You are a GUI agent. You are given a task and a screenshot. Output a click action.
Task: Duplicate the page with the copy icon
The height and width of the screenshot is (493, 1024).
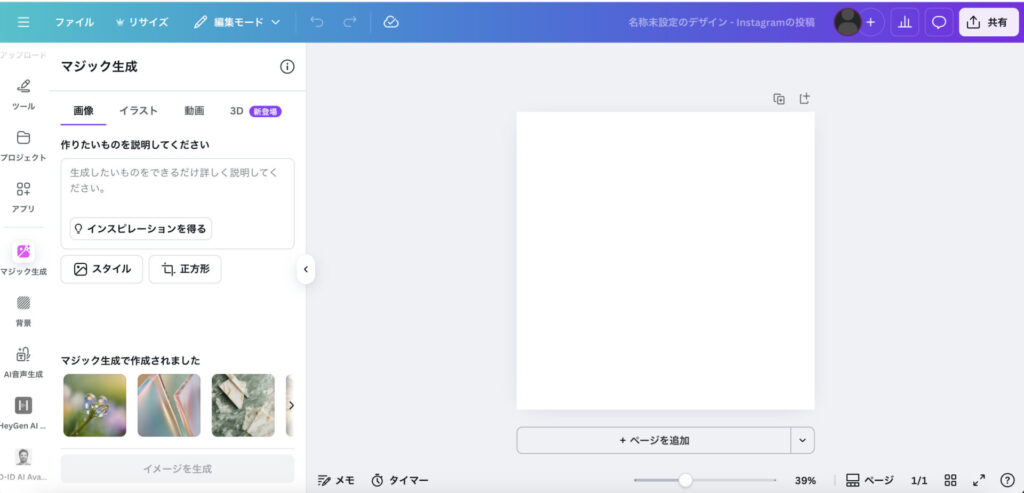coord(779,99)
